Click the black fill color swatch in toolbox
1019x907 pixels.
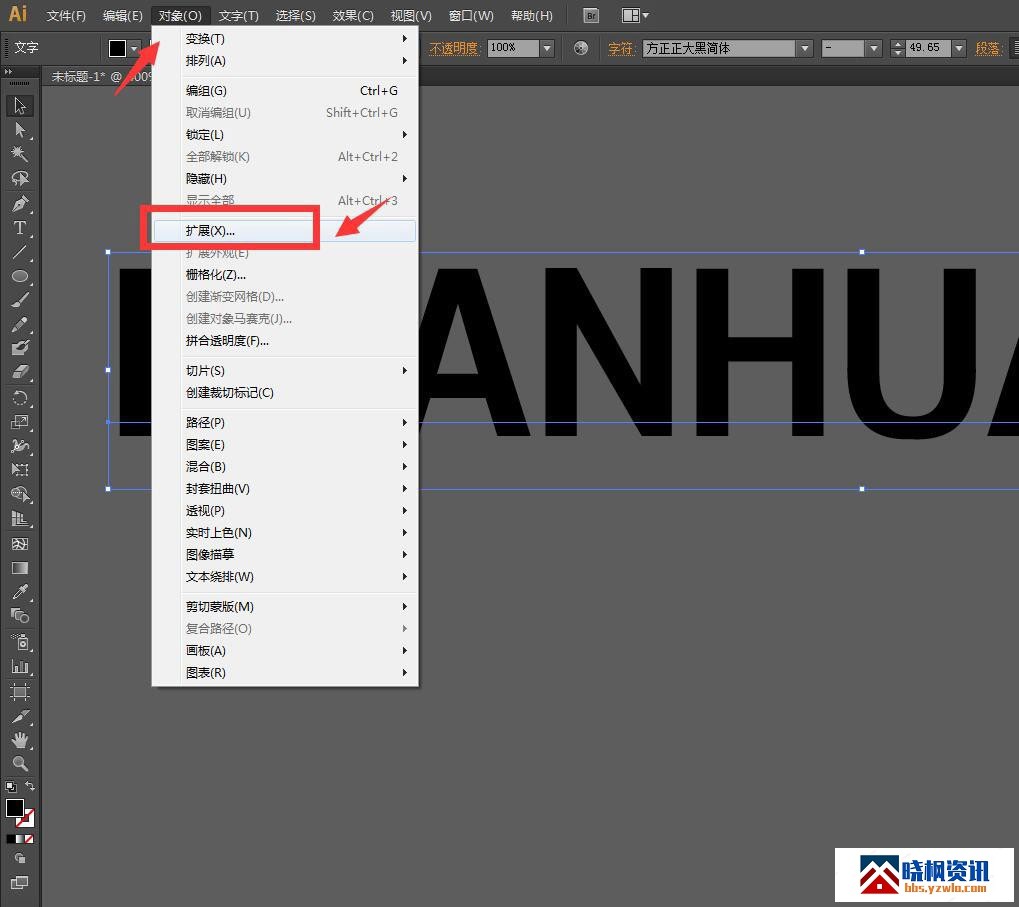coord(14,808)
